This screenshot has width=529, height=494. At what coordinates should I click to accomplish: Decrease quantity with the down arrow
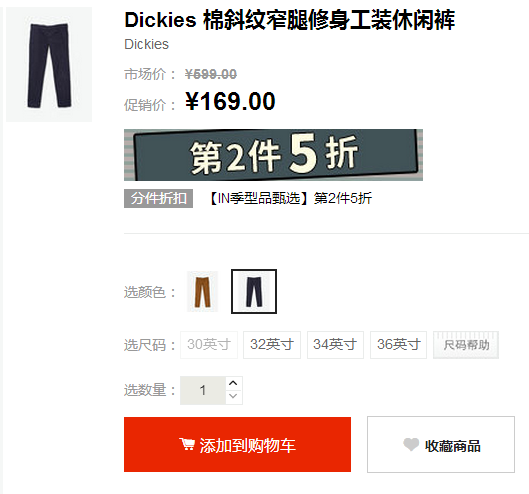(233, 397)
